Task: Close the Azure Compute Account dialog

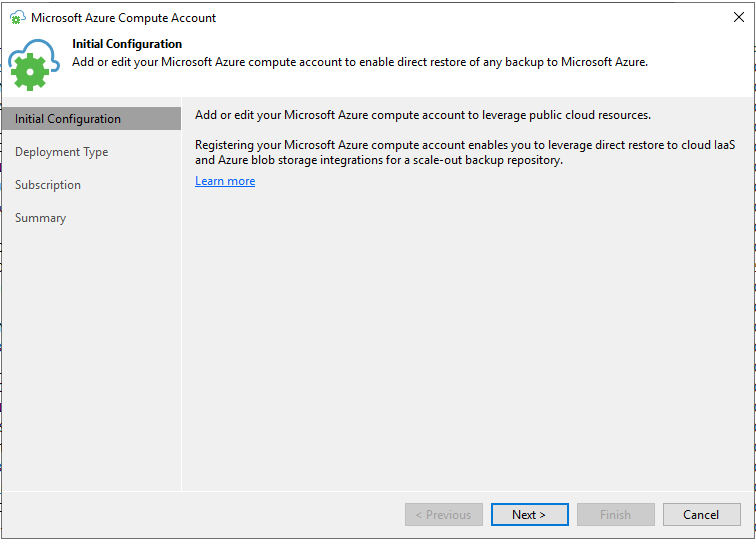Action: 738,18
